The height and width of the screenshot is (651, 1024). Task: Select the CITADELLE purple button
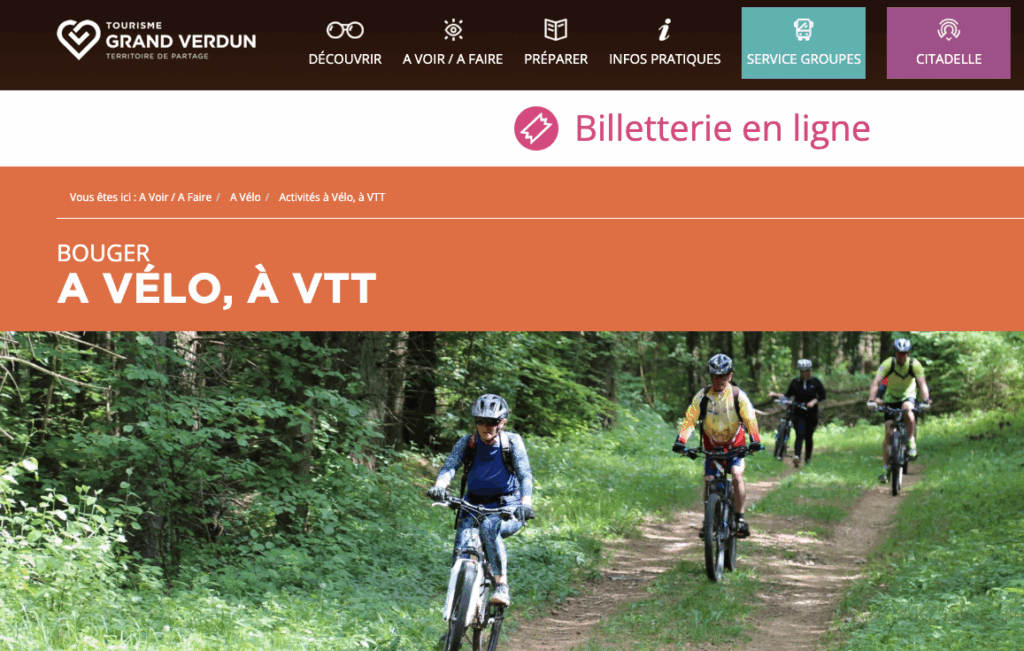pyautogui.click(x=948, y=43)
